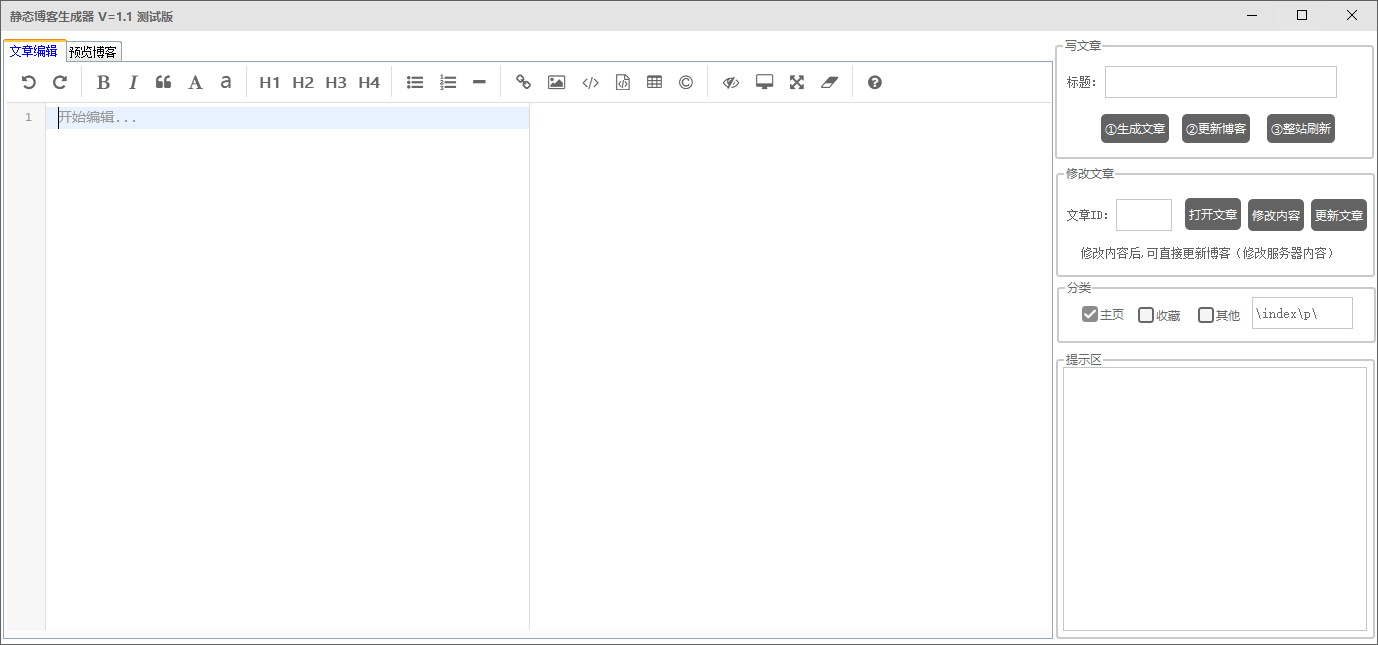Viewport: 1378px width, 645px height.
Task: Enable the 收藏 category checkbox
Action: click(x=1146, y=315)
